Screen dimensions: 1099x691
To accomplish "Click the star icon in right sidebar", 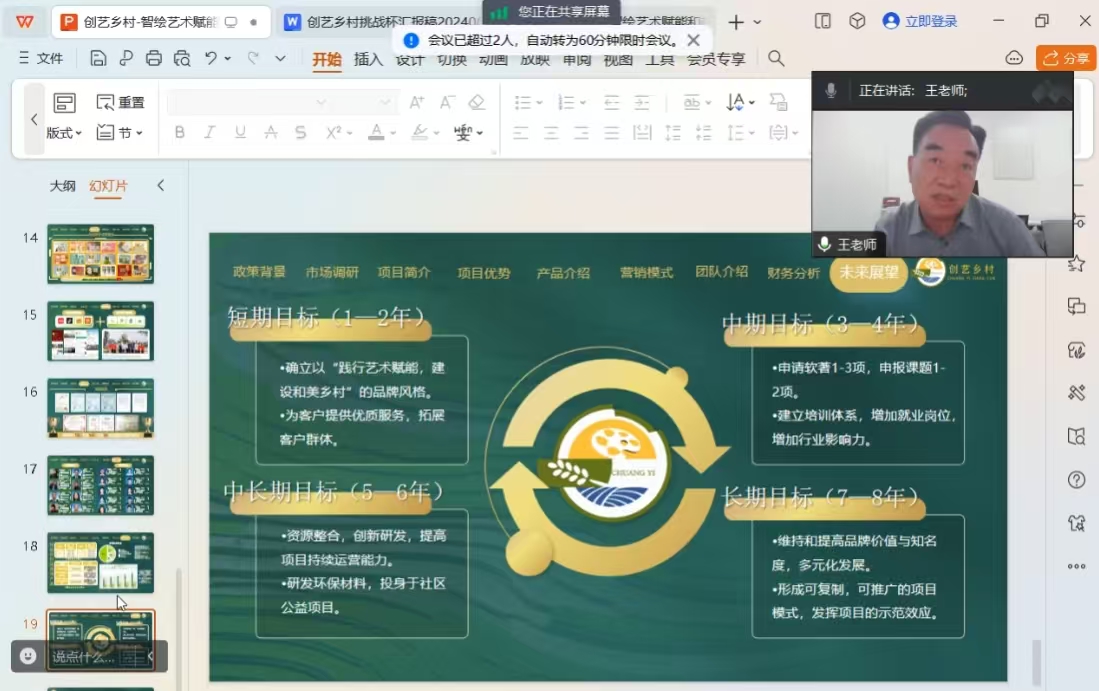I will 1076,263.
